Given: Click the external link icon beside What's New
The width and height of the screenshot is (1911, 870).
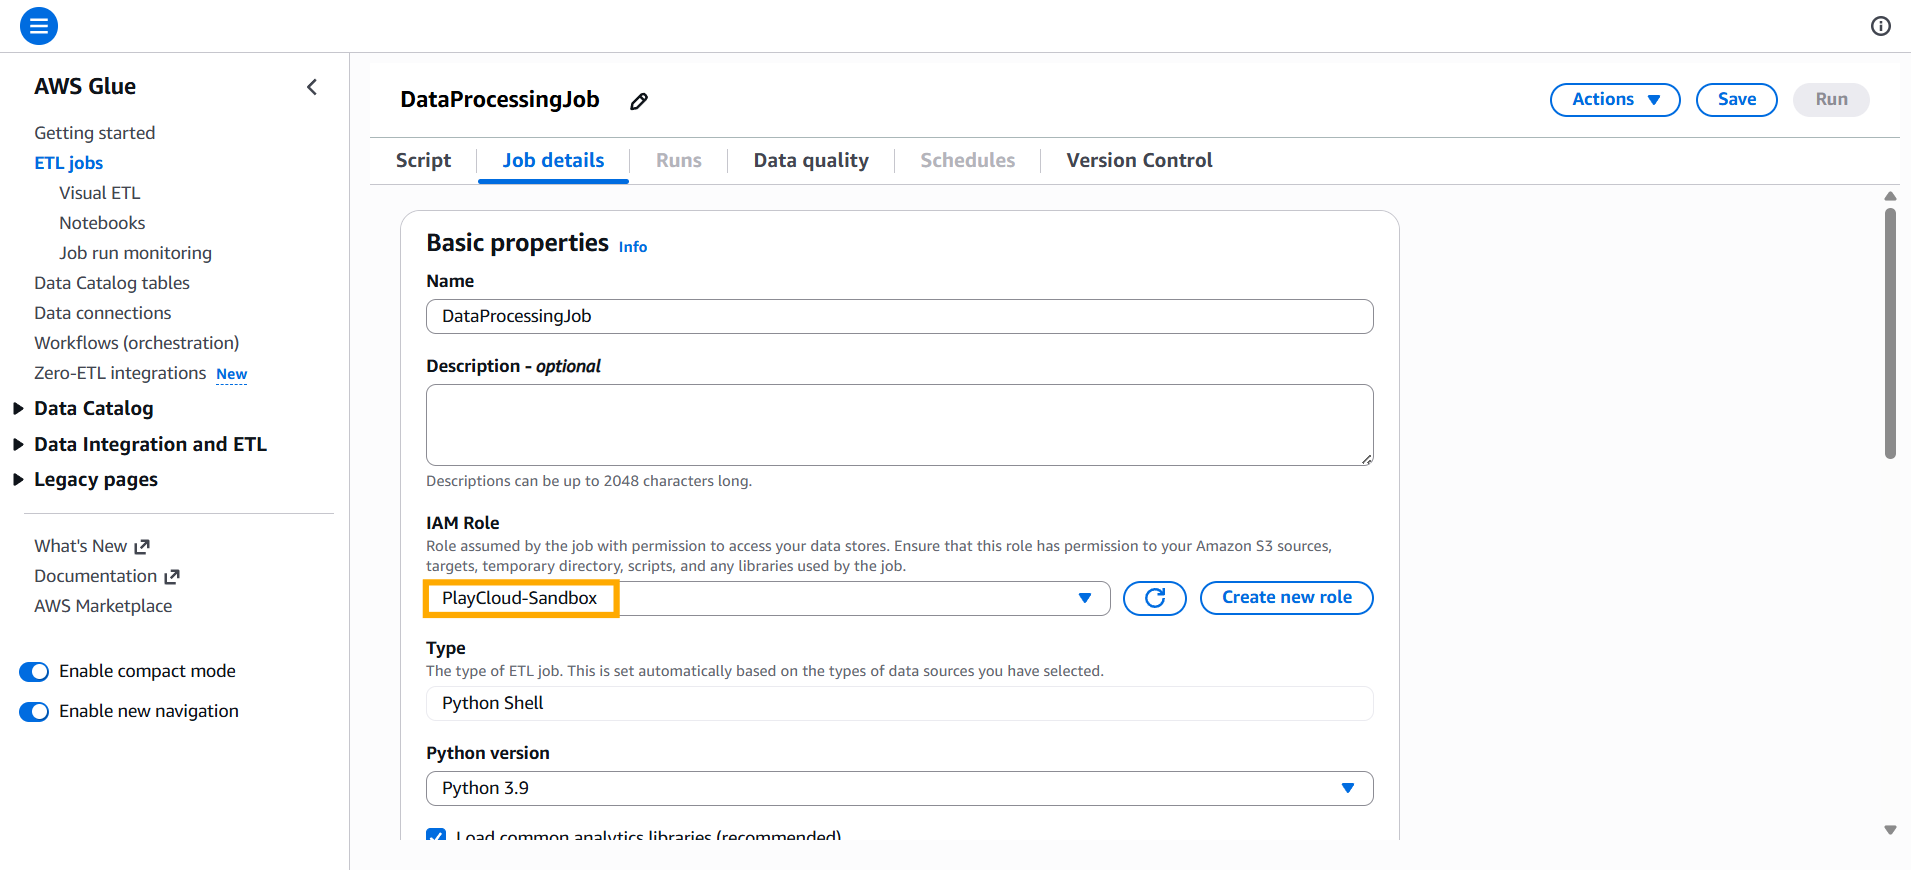Looking at the screenshot, I should (142, 547).
